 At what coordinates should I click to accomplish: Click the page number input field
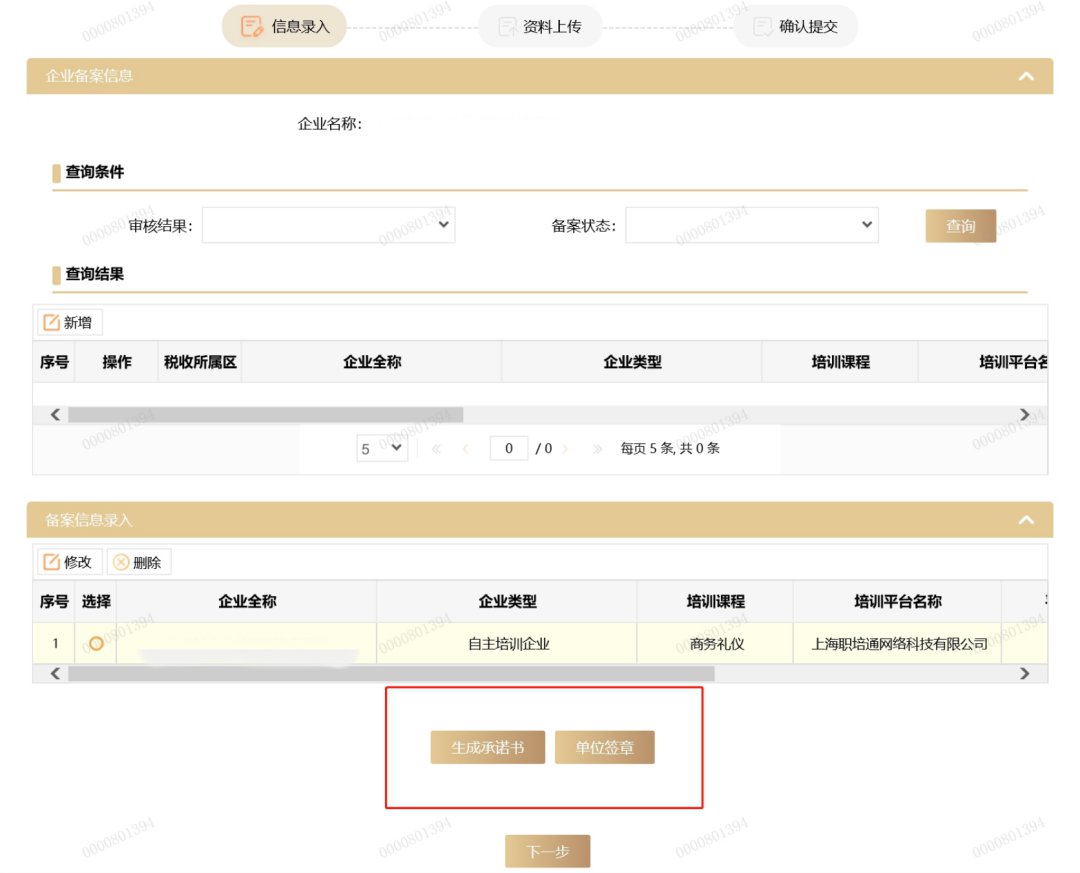click(509, 449)
